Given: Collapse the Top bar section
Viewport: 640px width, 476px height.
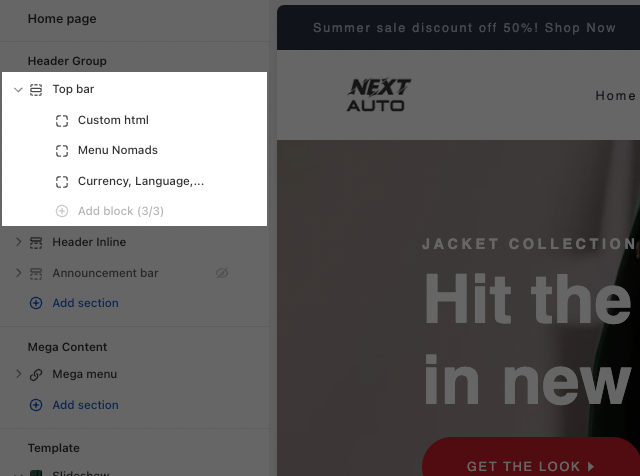Looking at the screenshot, I should (18, 89).
